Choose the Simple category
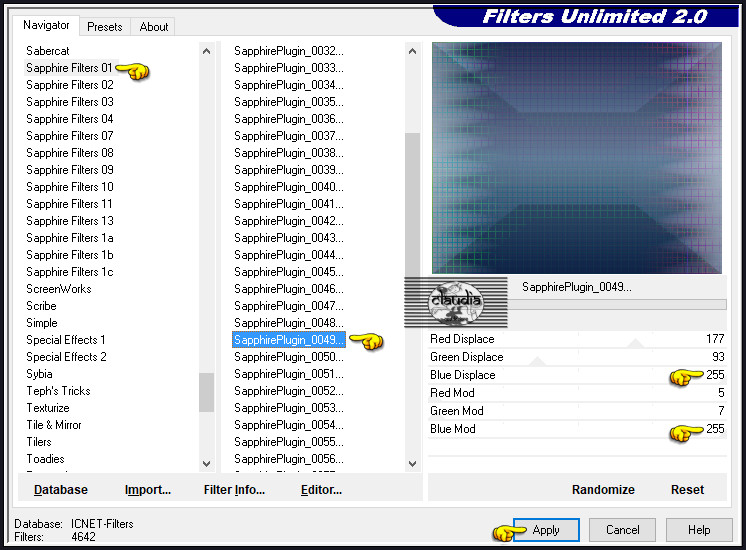 42,323
